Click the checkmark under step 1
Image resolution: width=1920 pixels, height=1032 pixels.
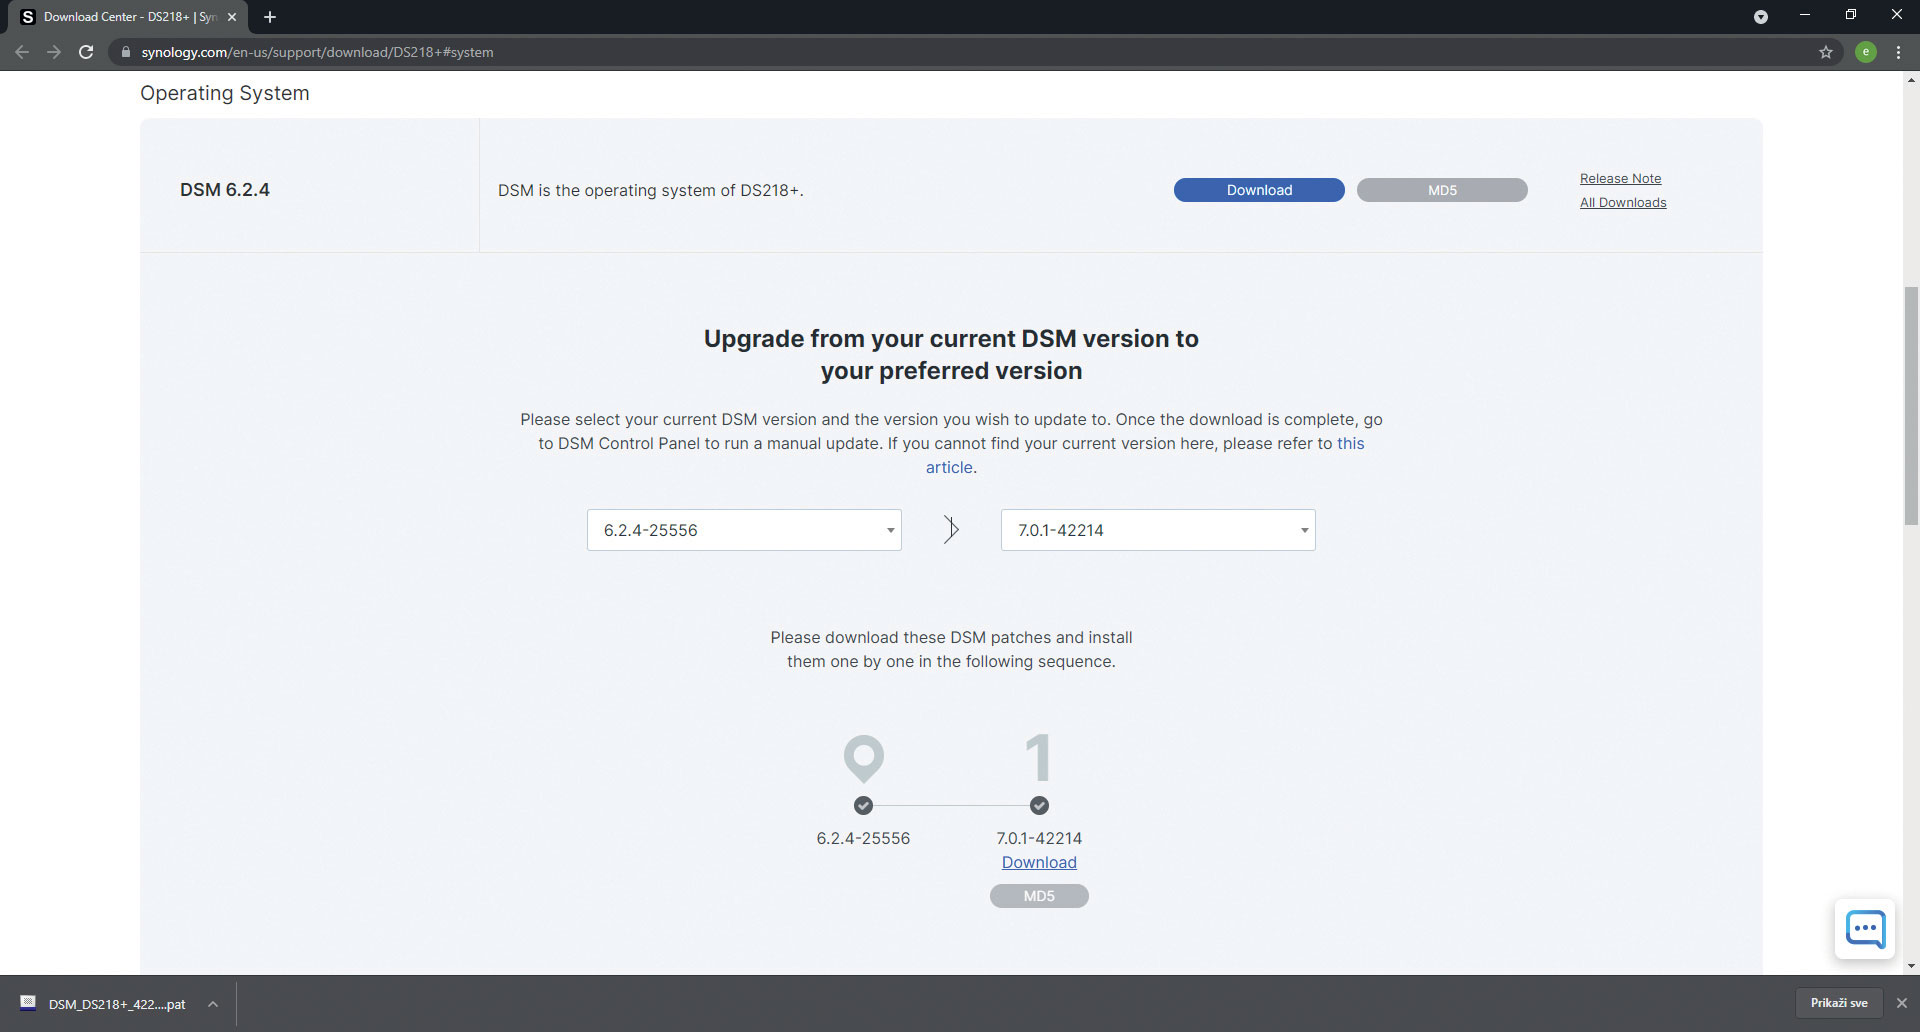click(1039, 805)
